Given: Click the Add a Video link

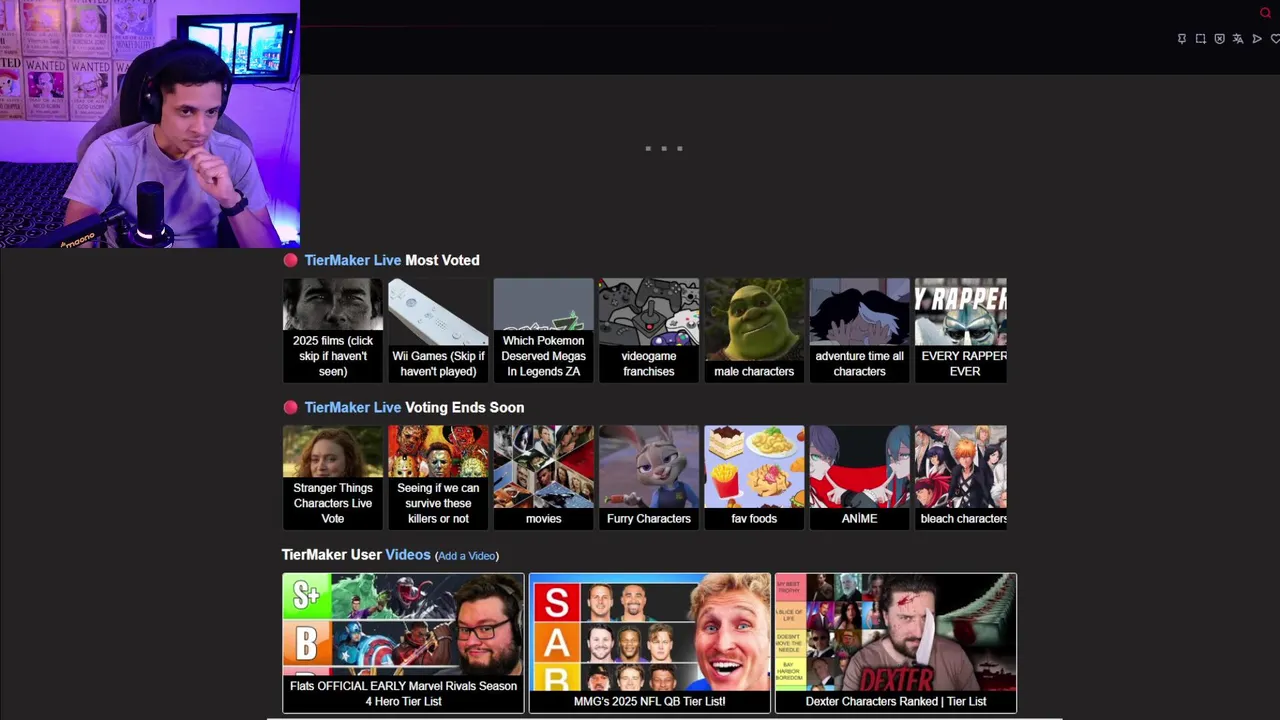Looking at the screenshot, I should click(467, 556).
